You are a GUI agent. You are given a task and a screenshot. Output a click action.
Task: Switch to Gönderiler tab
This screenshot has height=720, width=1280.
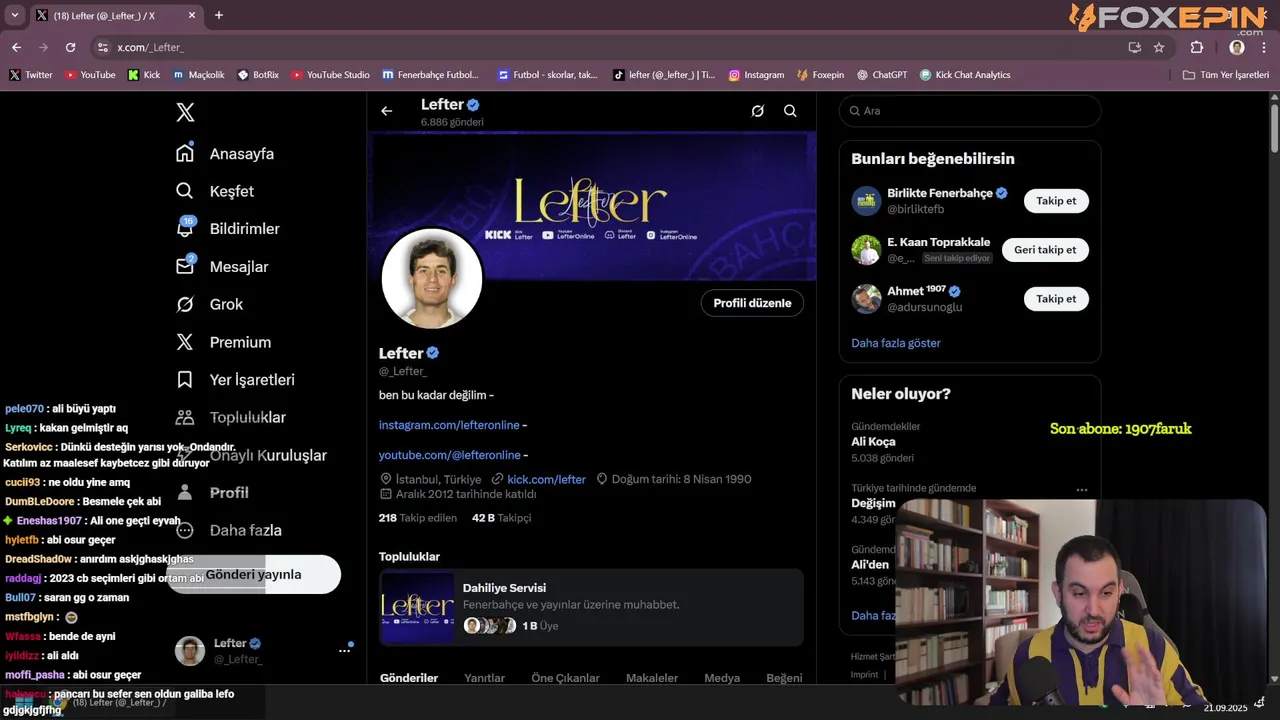[409, 678]
